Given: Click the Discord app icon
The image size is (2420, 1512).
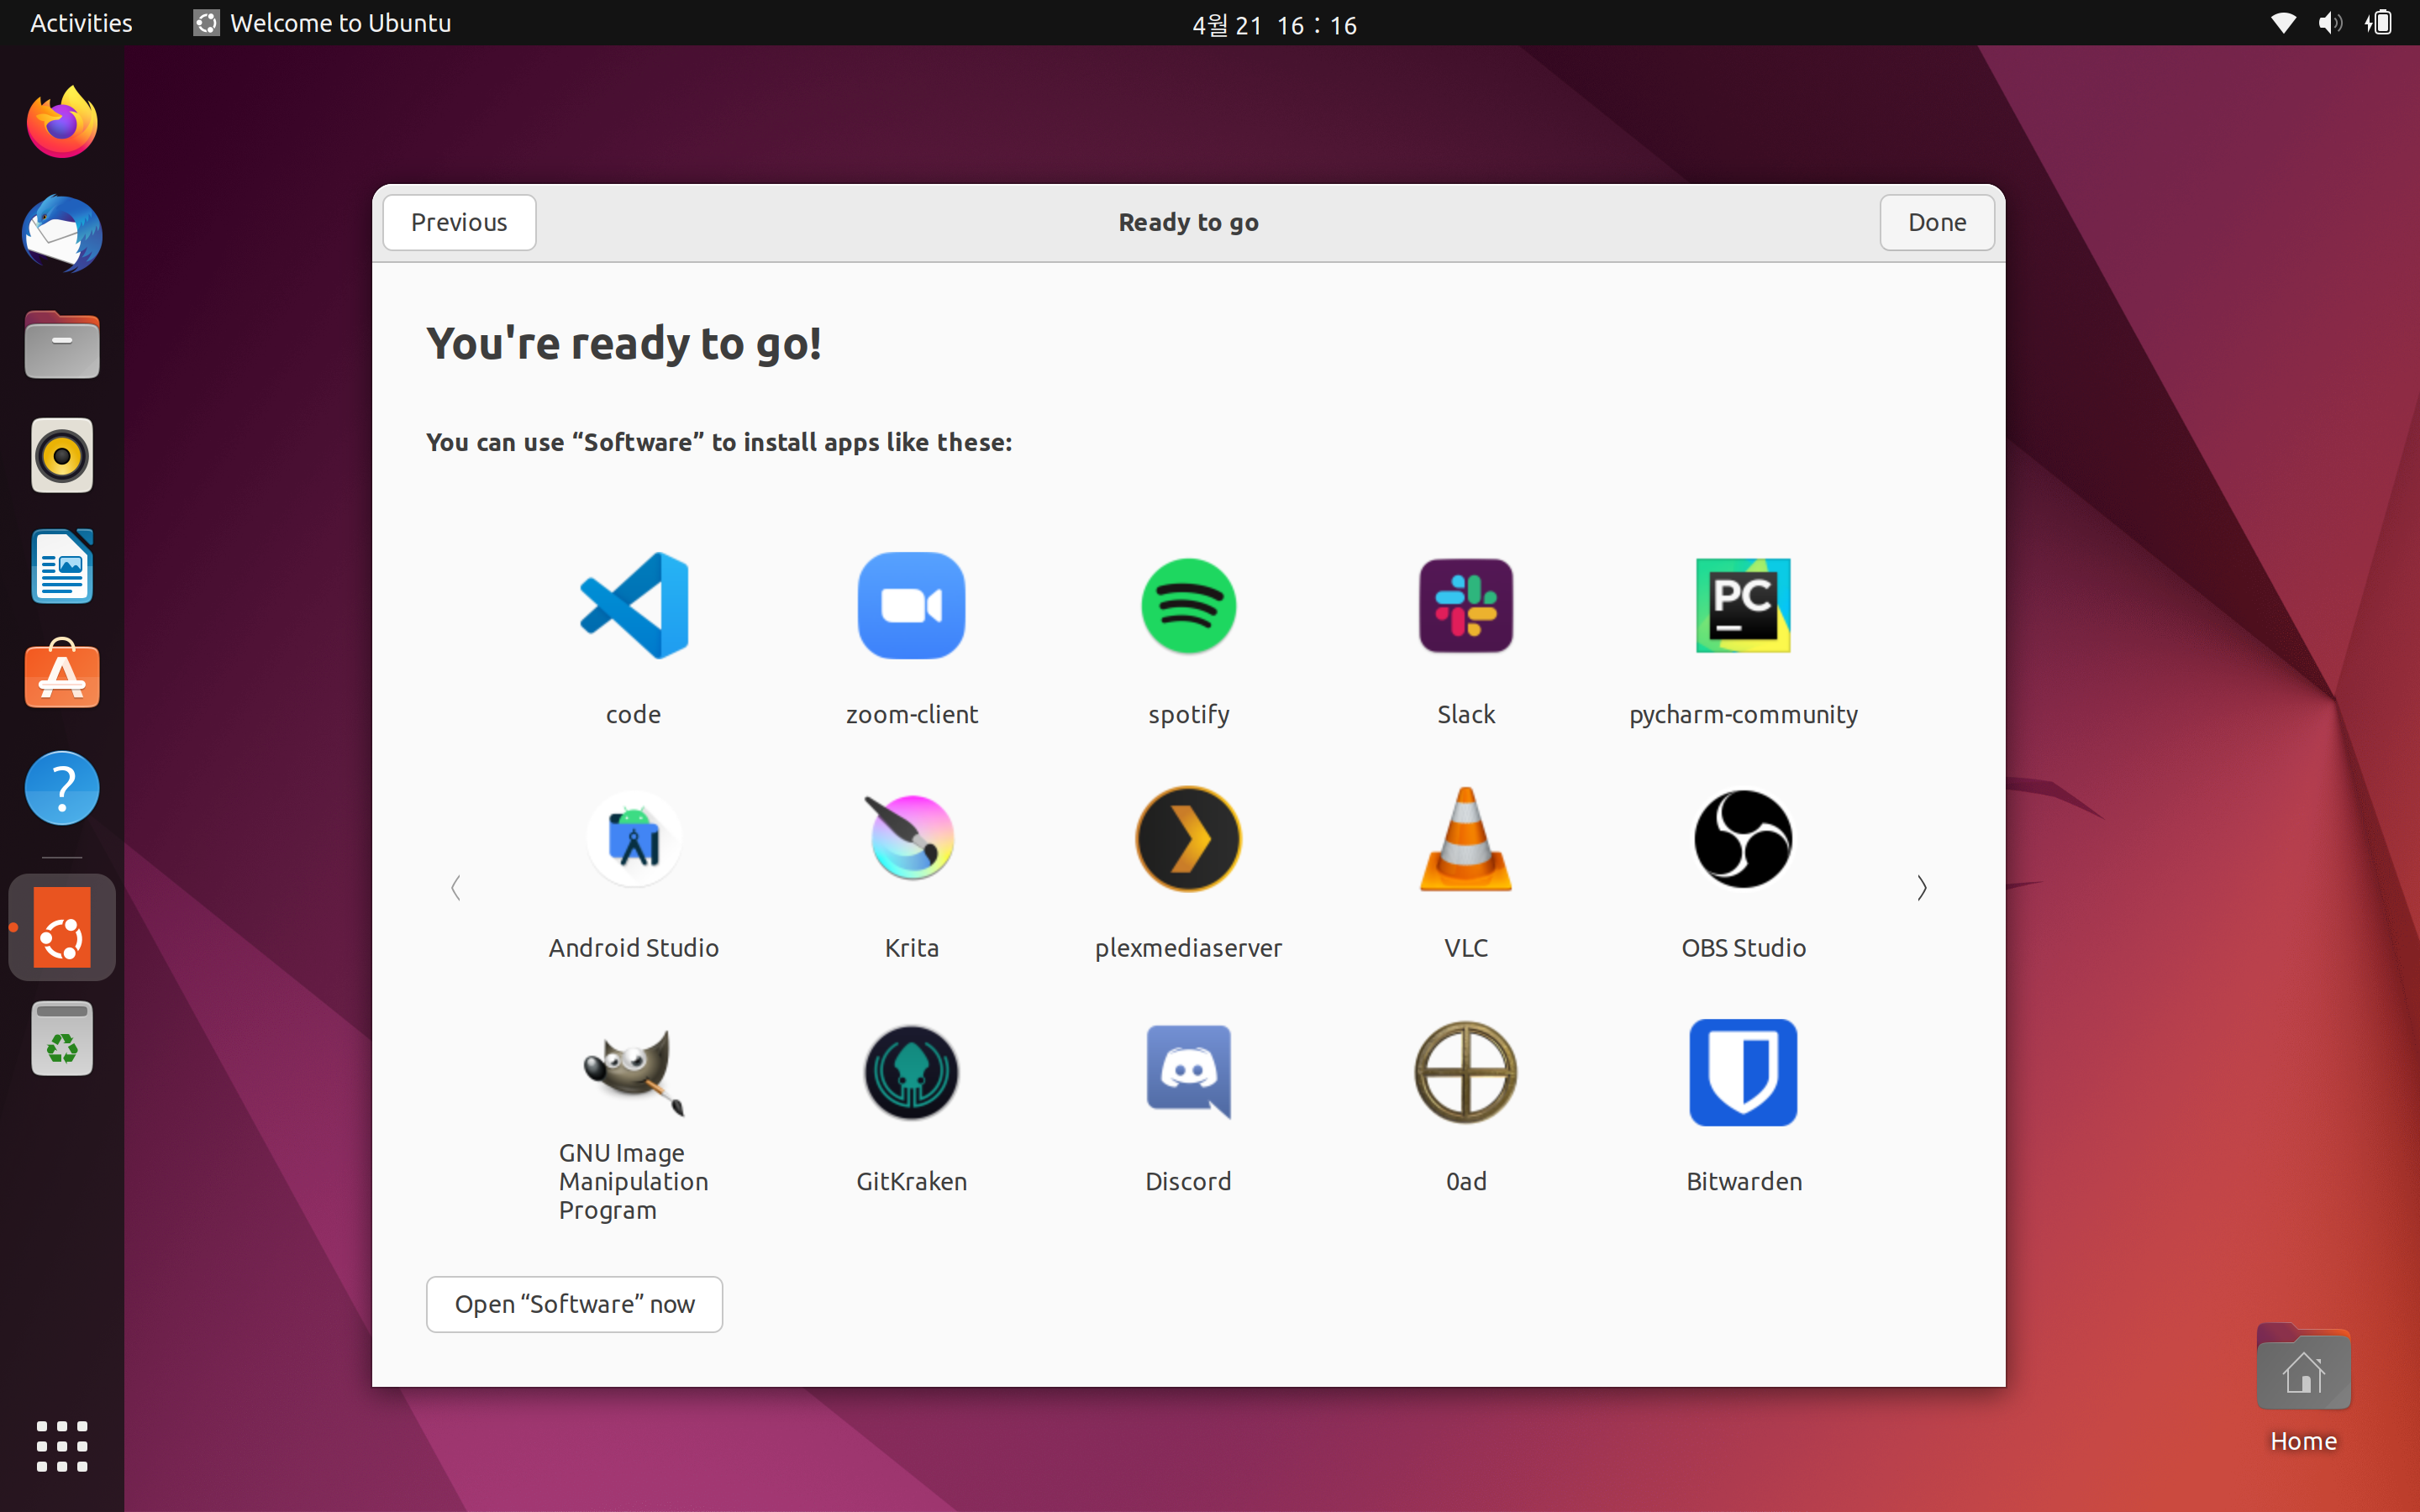Looking at the screenshot, I should point(1188,1072).
